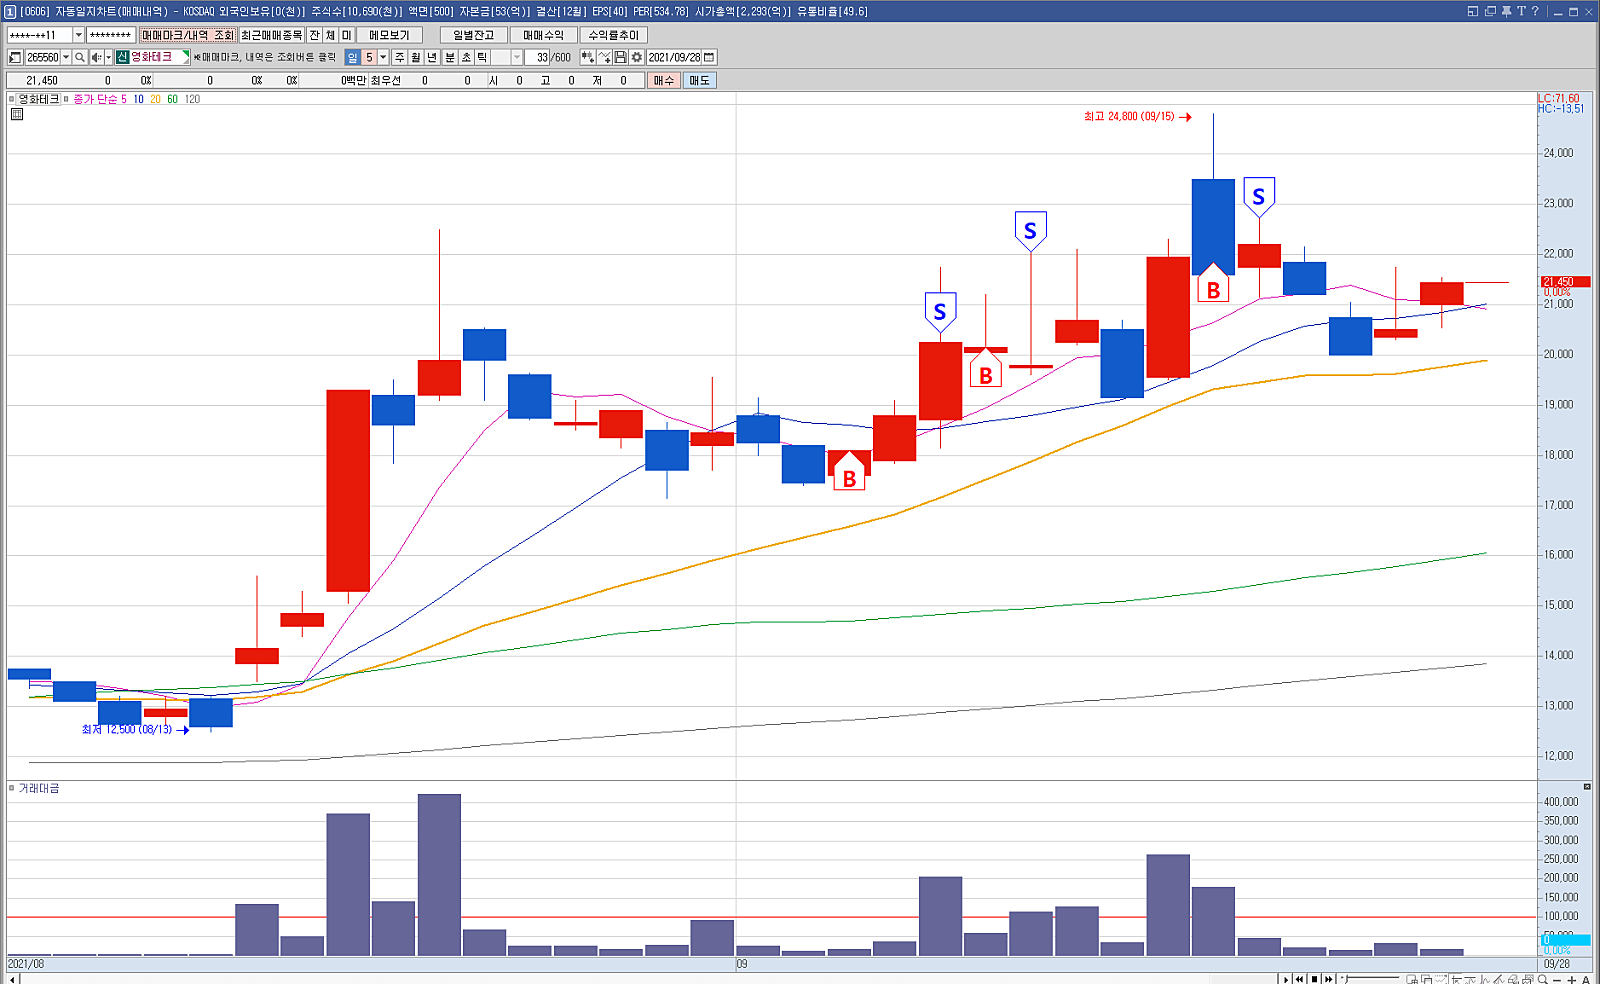Open the account number dropdown
1600x984 pixels.
pos(79,35)
